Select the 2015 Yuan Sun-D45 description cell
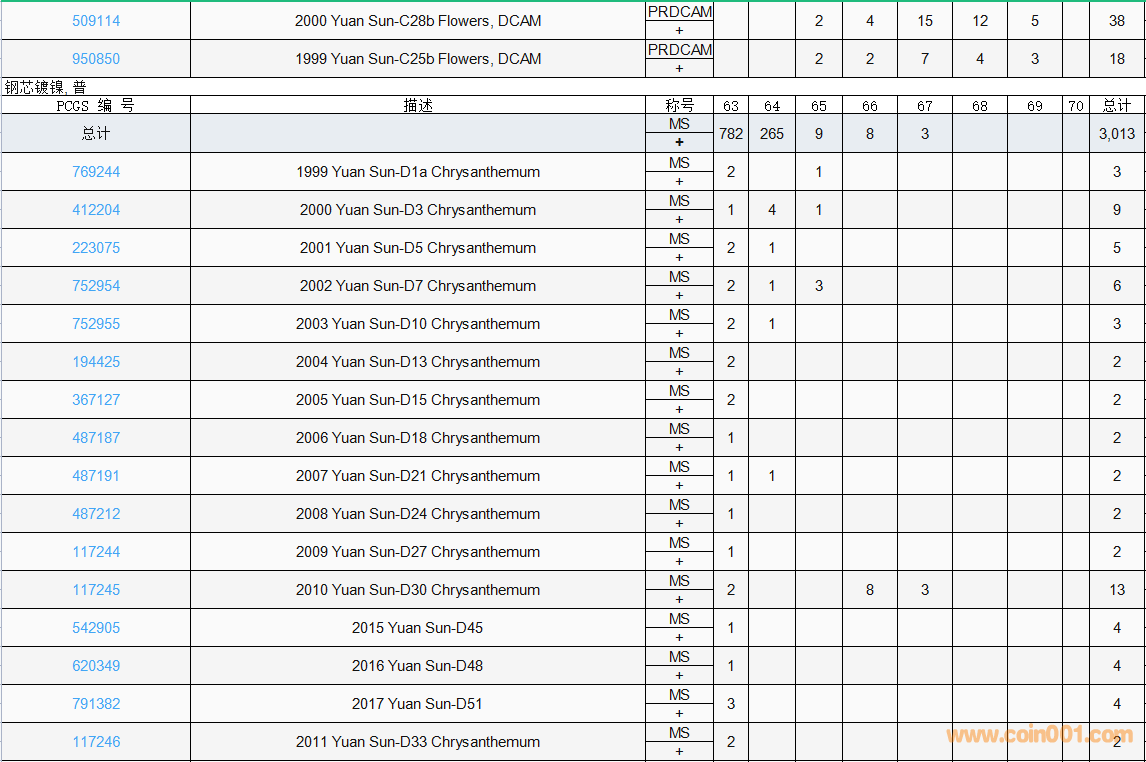The height and width of the screenshot is (762, 1146). pyautogui.click(x=418, y=628)
